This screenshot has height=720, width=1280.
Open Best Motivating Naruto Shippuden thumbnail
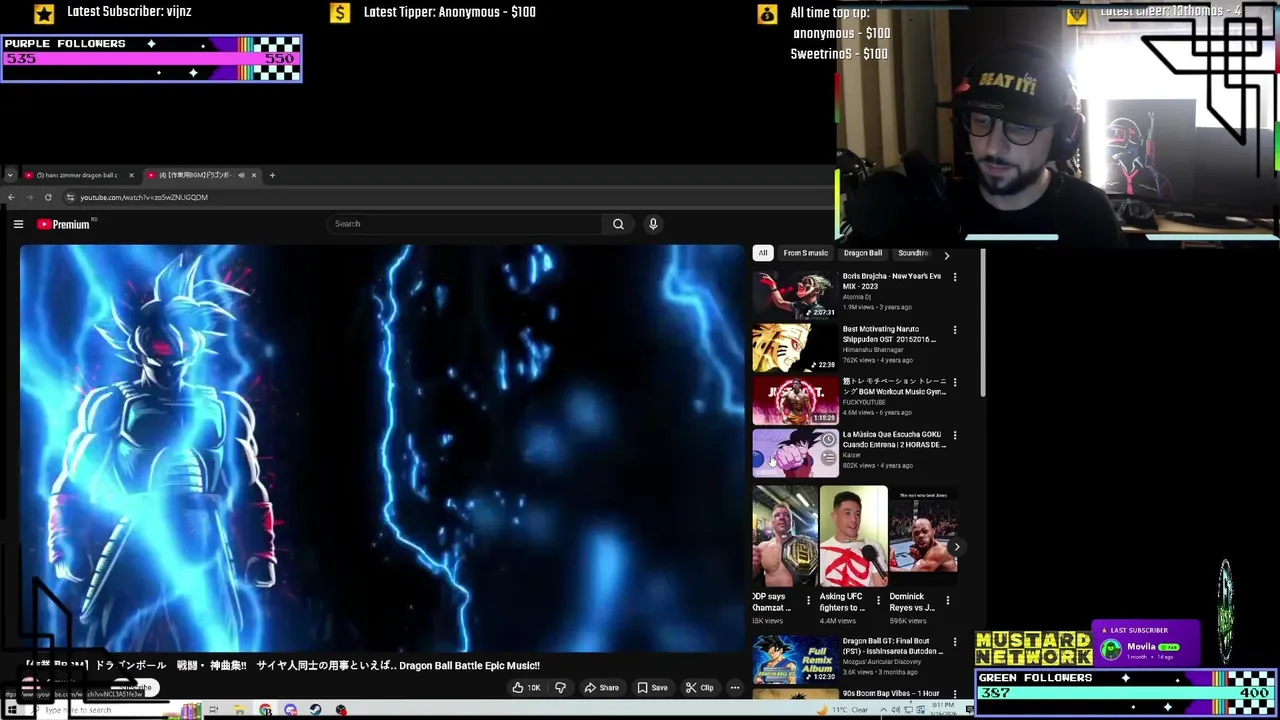(795, 347)
